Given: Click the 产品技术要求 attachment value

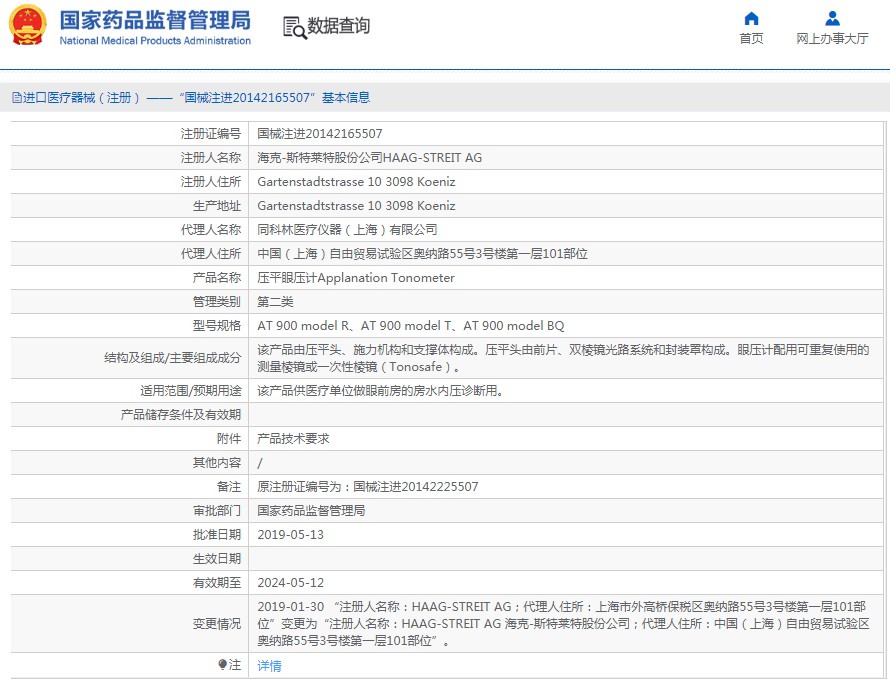Looking at the screenshot, I should coord(293,439).
